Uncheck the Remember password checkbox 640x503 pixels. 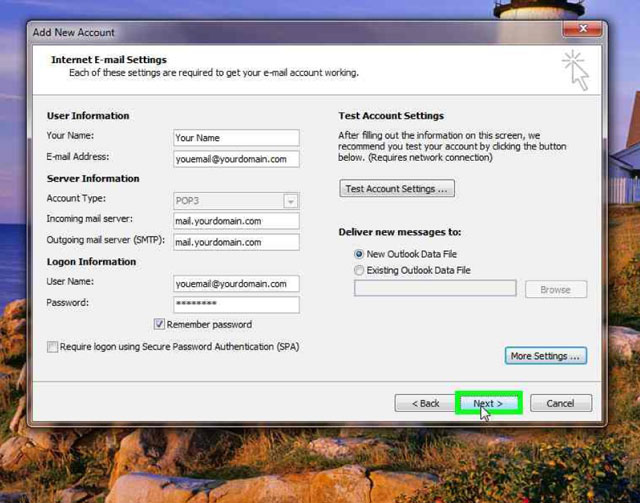coord(159,324)
